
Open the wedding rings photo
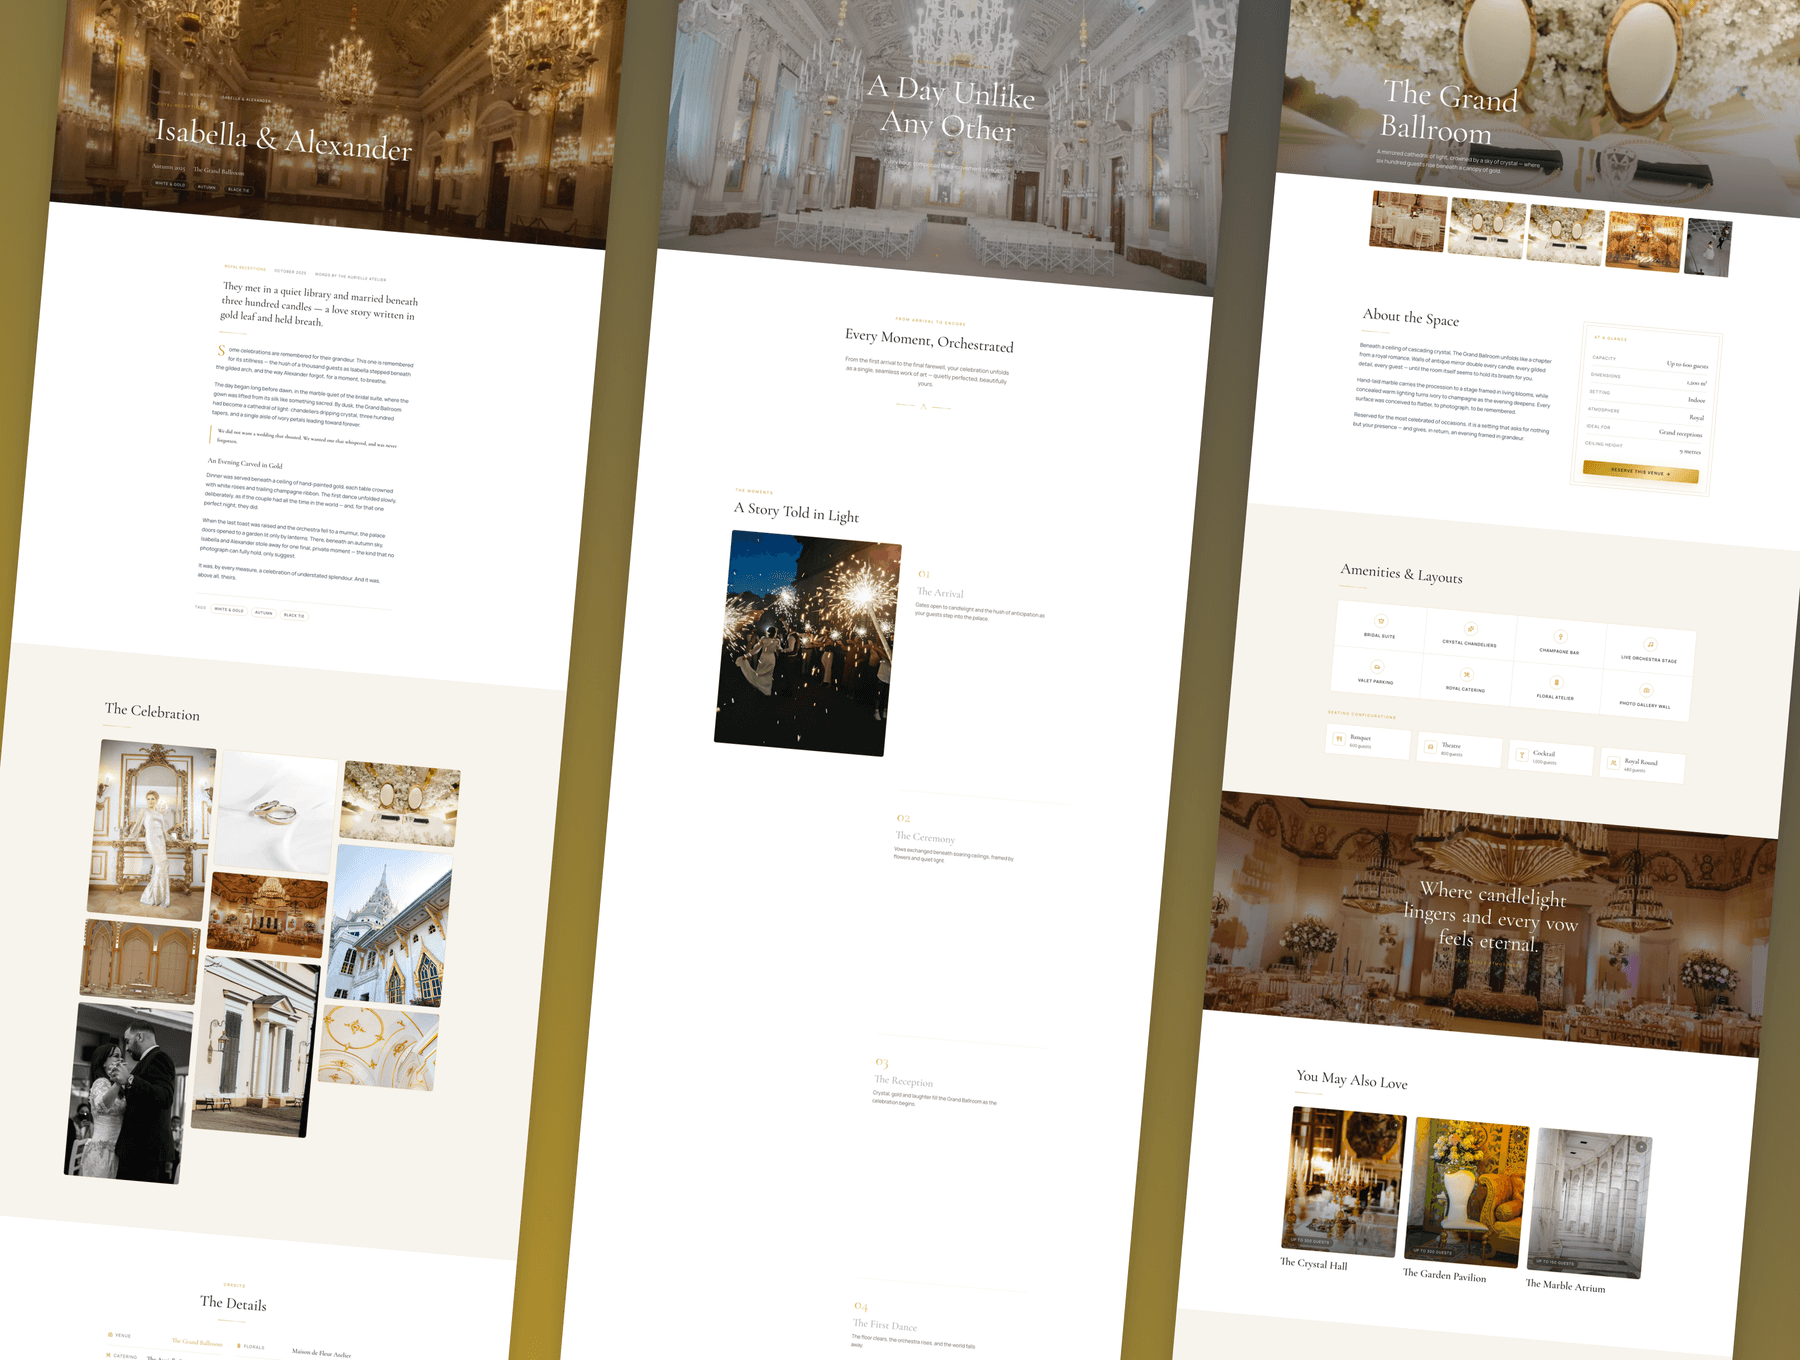[x=276, y=812]
